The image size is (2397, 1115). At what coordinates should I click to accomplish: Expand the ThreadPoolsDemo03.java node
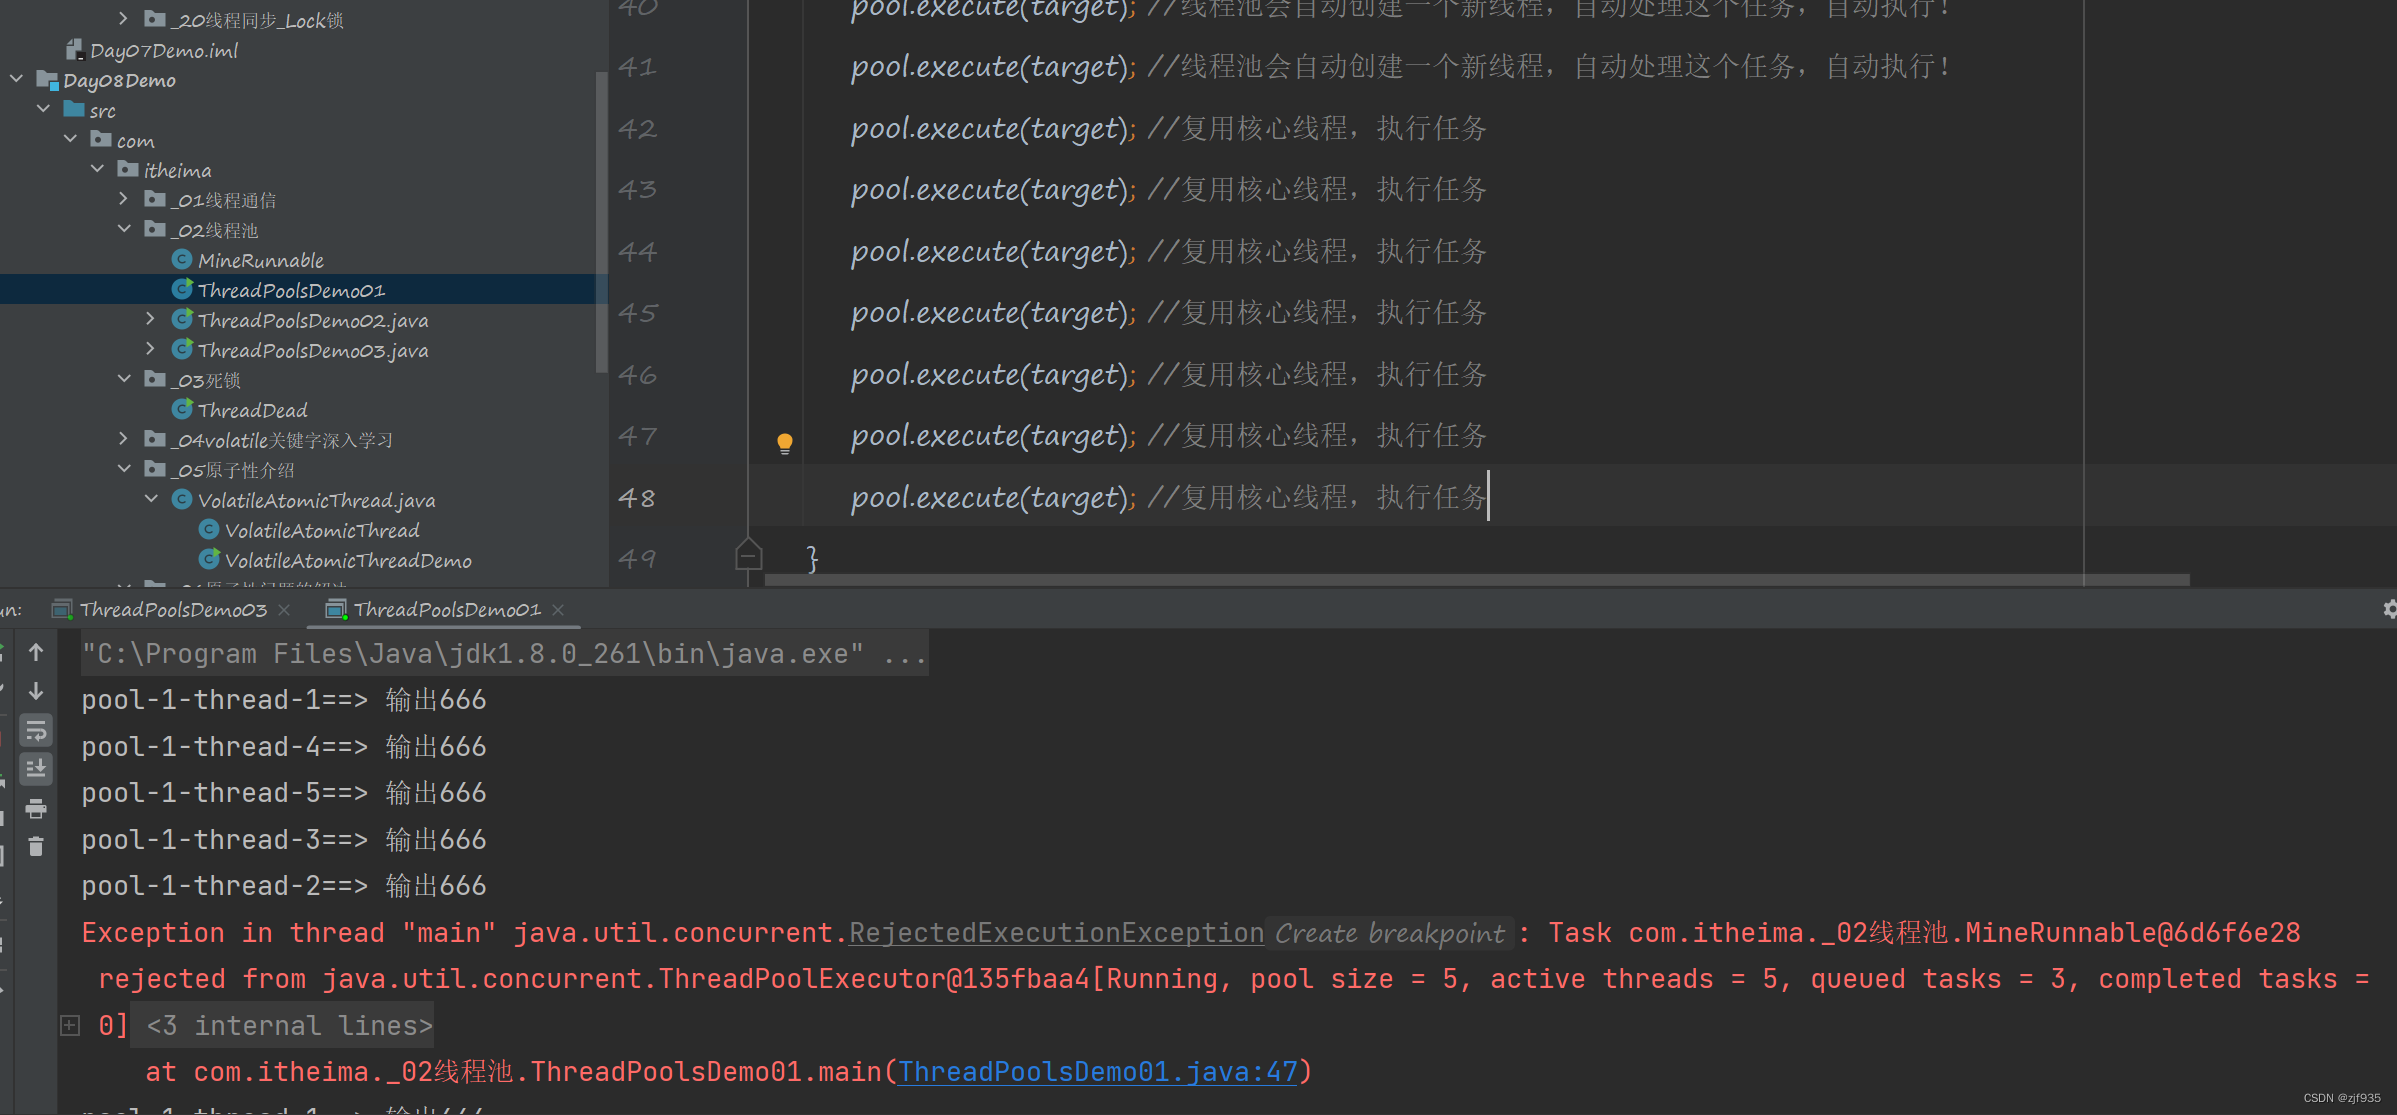click(151, 348)
